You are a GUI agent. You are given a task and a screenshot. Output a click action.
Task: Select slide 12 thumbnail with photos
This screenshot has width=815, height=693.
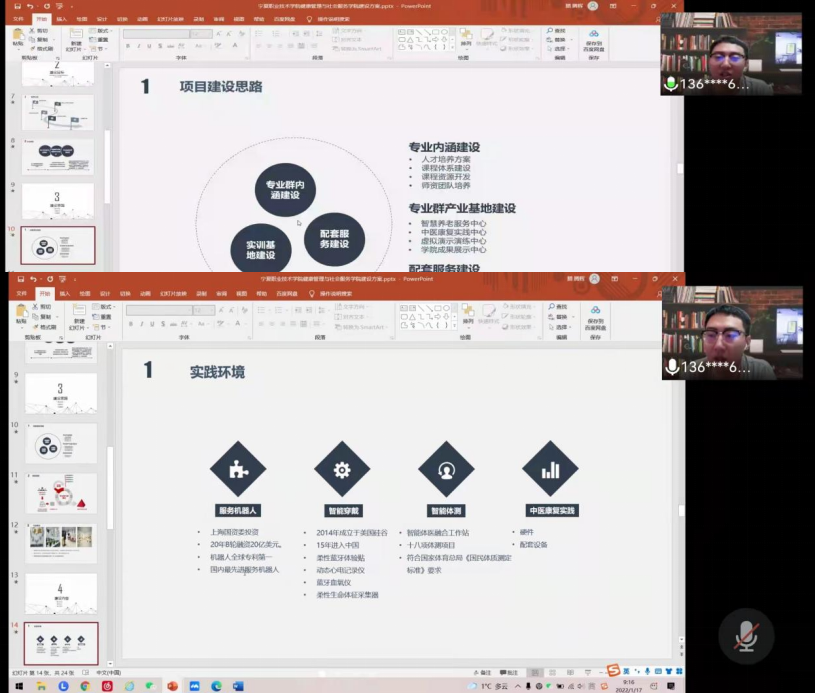61,543
